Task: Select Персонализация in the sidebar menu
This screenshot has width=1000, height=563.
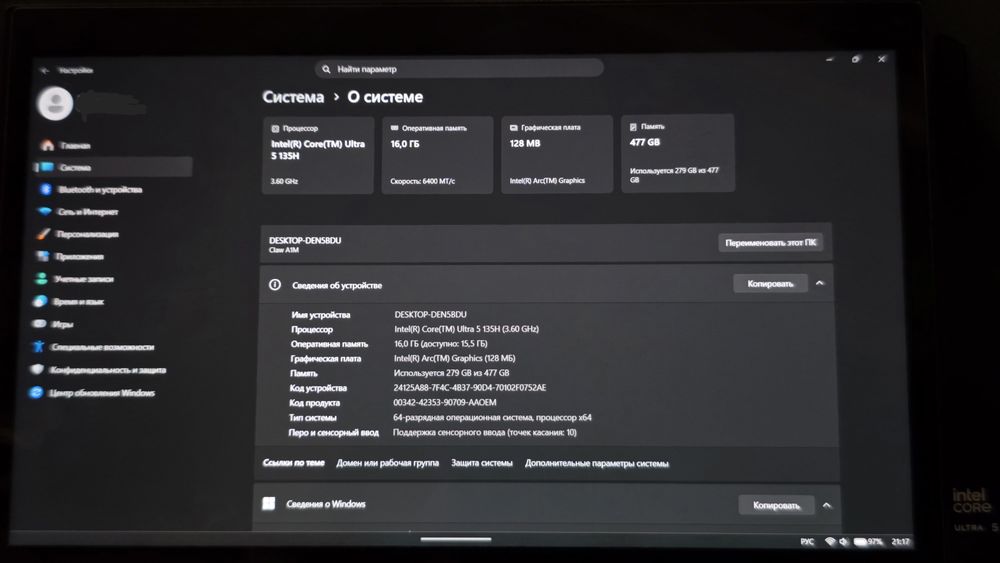Action: point(87,234)
